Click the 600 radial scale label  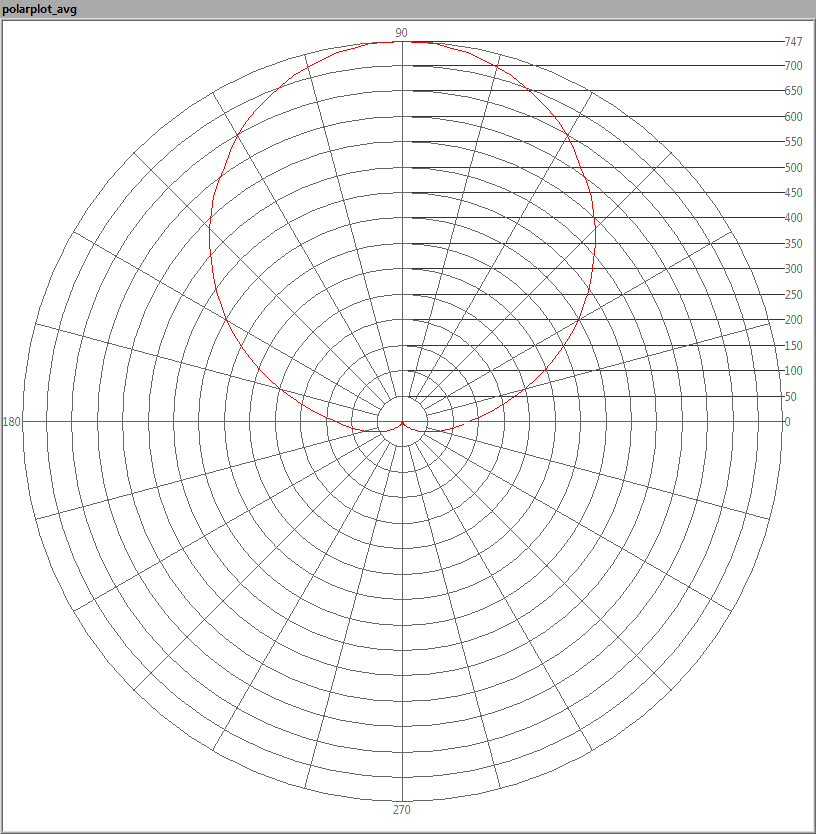793,117
